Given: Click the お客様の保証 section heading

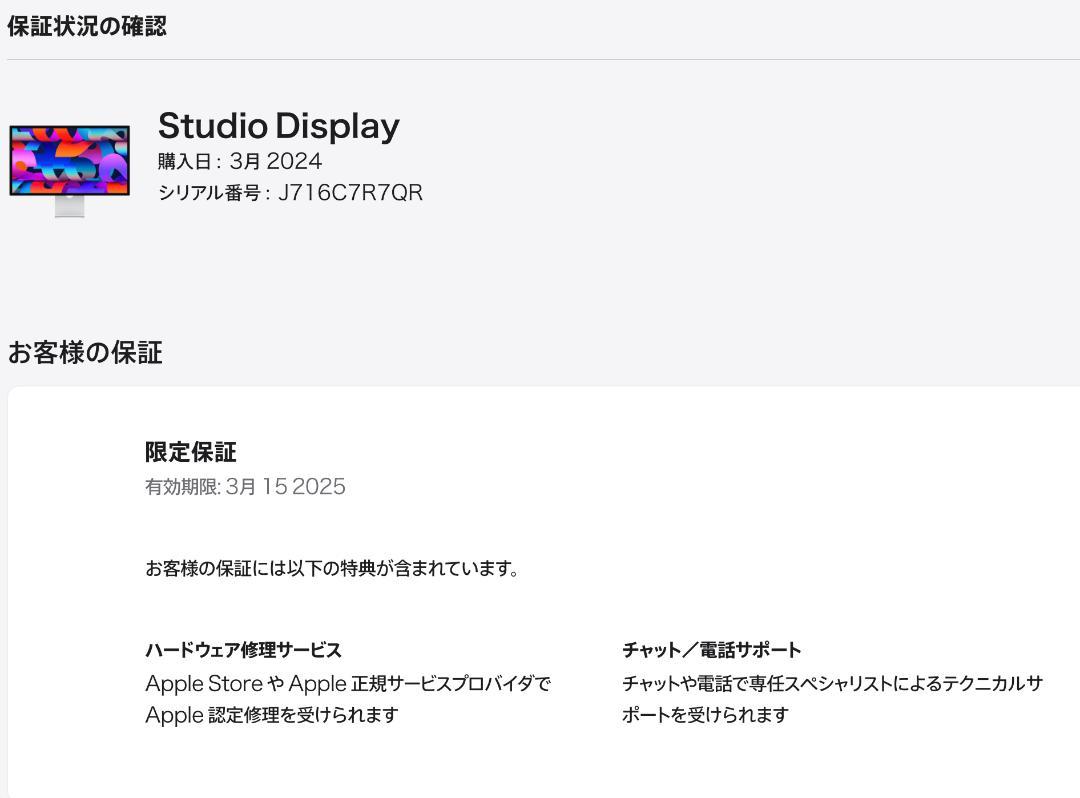Looking at the screenshot, I should click(85, 353).
